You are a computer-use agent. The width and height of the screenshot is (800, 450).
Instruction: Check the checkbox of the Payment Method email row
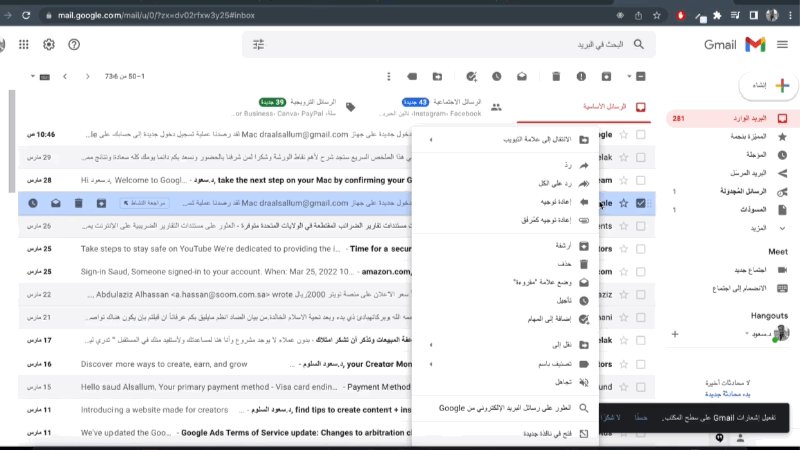coord(641,387)
